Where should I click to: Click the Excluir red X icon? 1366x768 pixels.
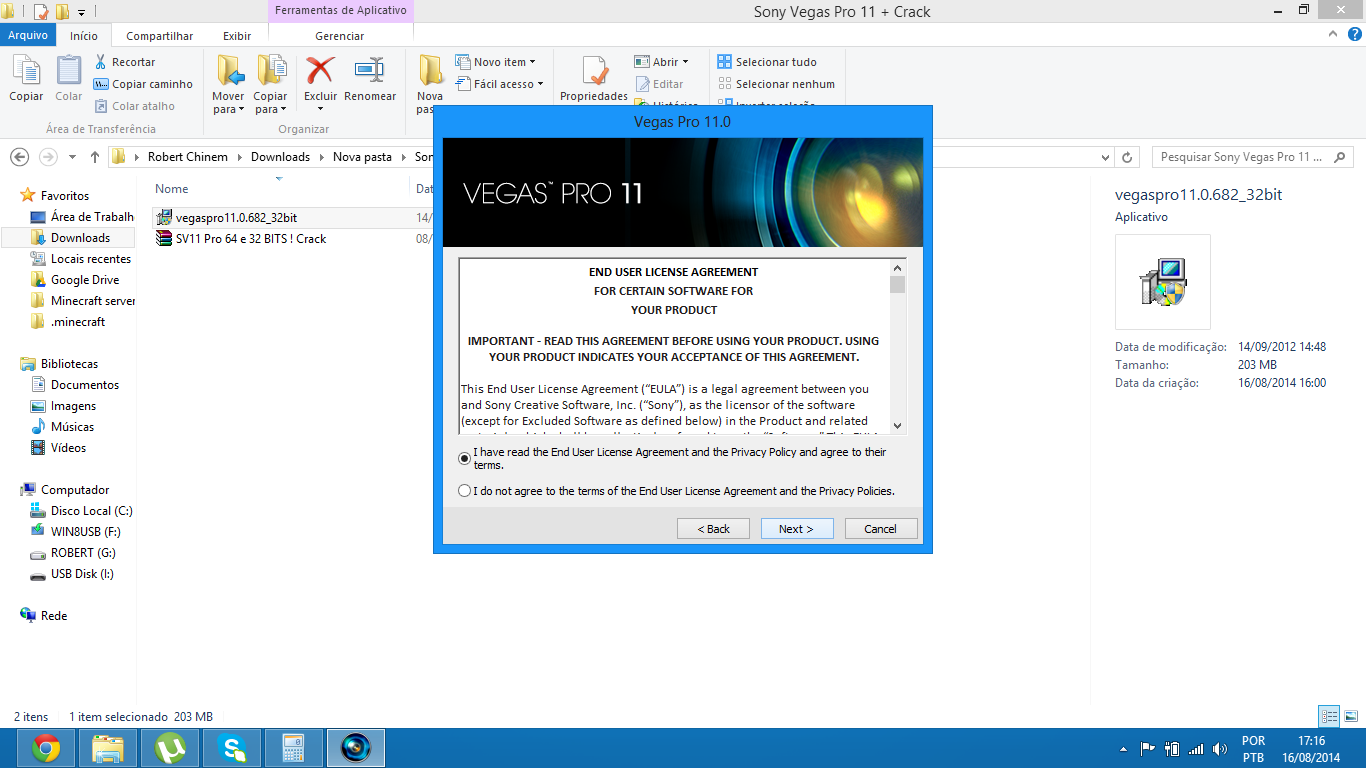click(320, 72)
